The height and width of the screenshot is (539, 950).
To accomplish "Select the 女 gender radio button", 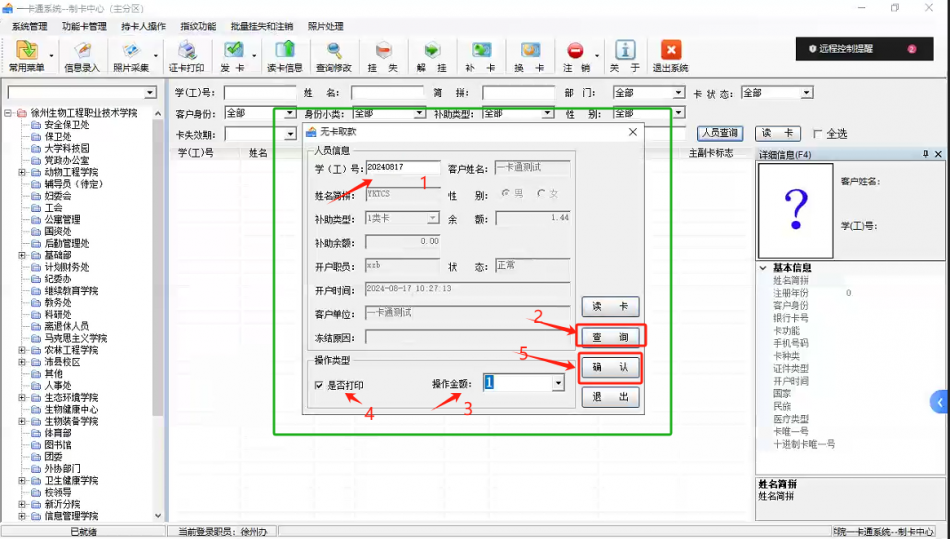I will pyautogui.click(x=541, y=193).
